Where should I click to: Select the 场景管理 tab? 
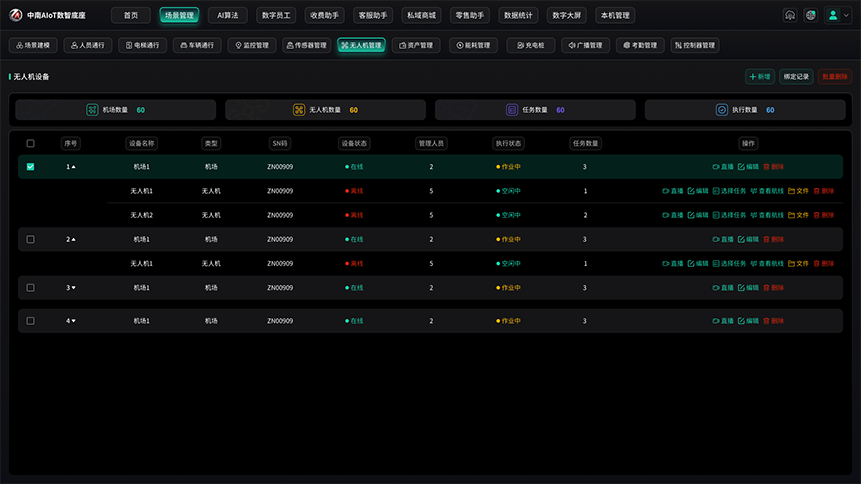coord(179,15)
